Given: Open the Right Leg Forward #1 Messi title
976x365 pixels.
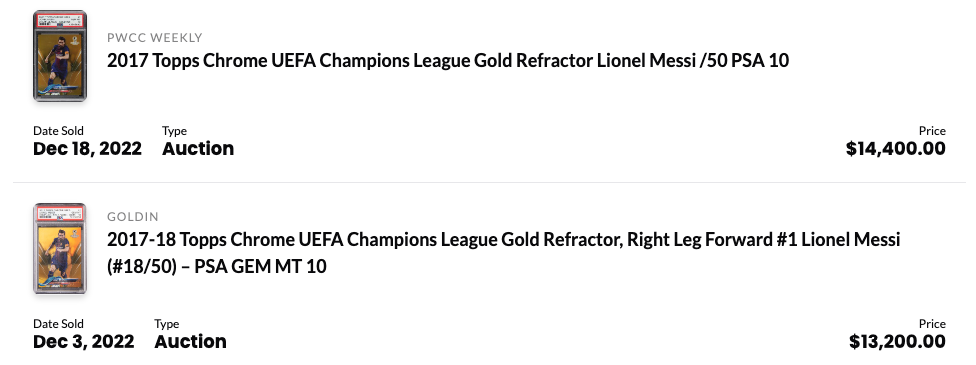Looking at the screenshot, I should coord(504,253).
